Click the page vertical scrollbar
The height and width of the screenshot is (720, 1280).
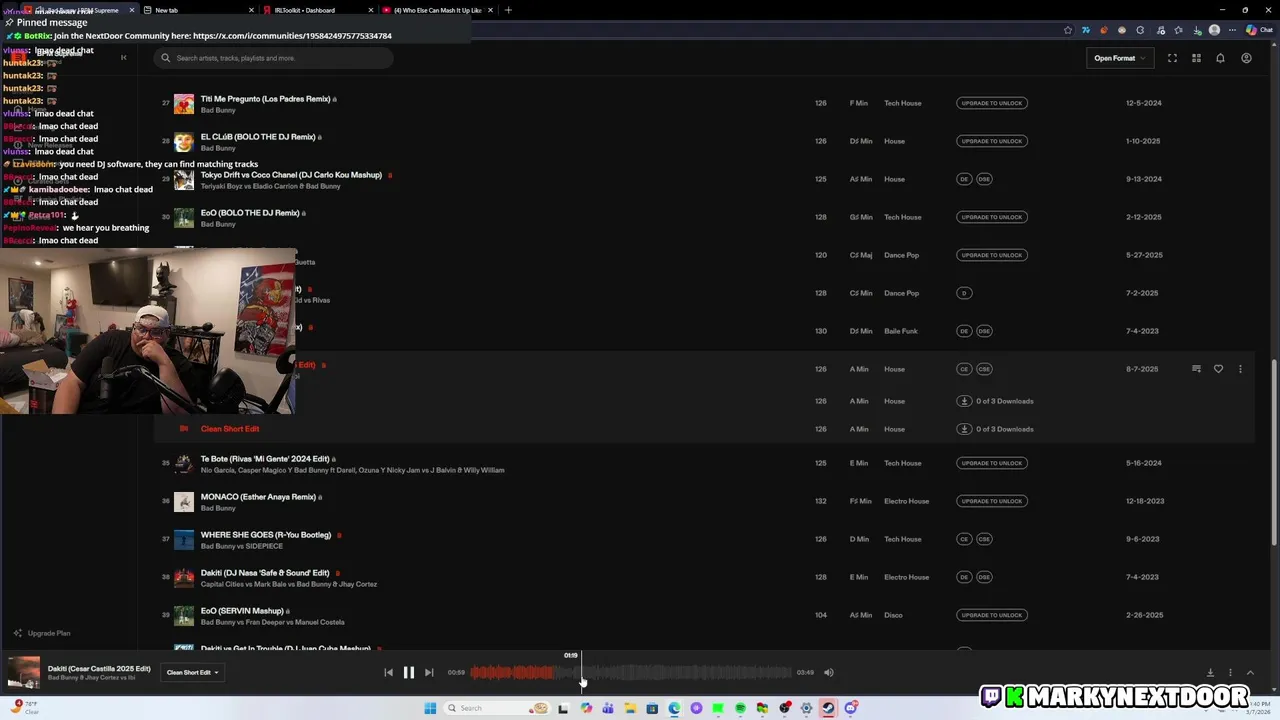click(x=1273, y=450)
